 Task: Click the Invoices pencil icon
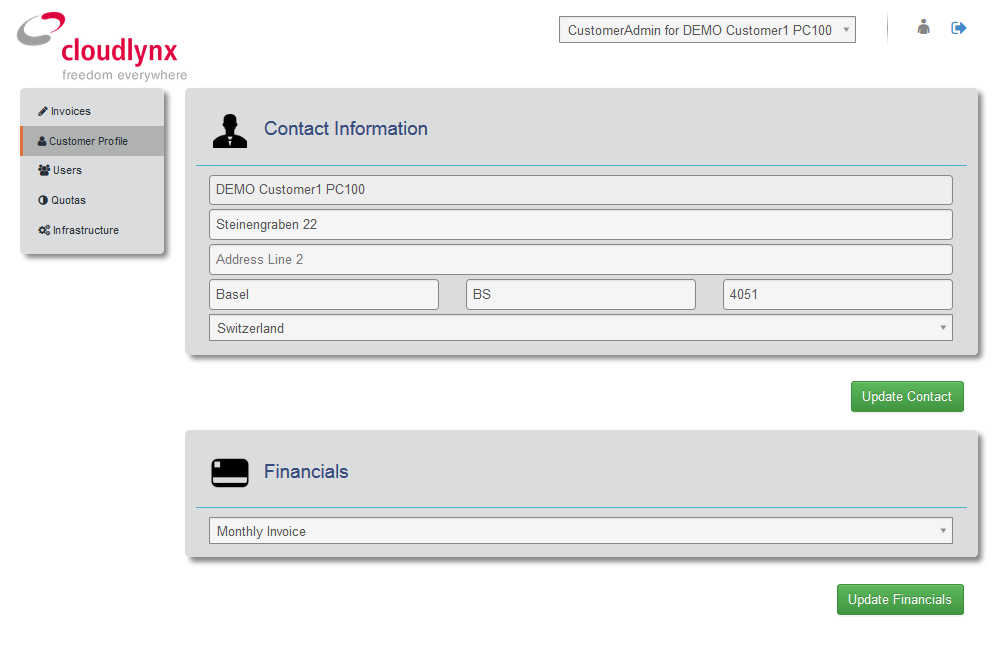[43, 111]
